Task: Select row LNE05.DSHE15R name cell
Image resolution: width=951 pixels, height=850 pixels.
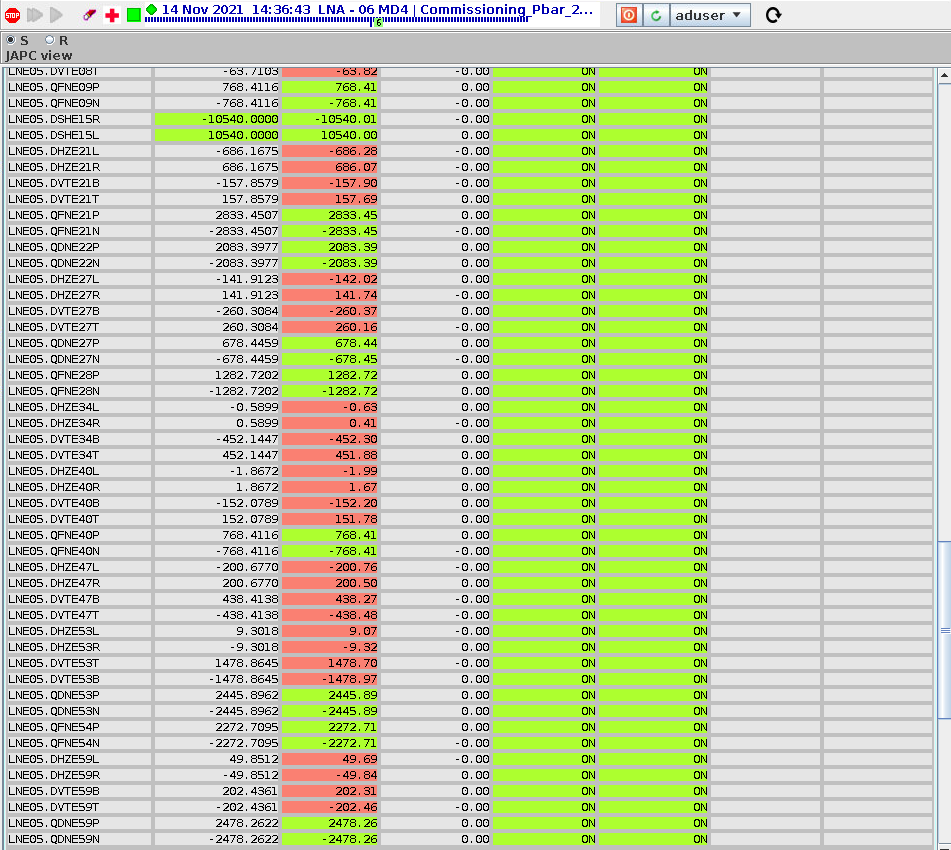Action: (78, 119)
